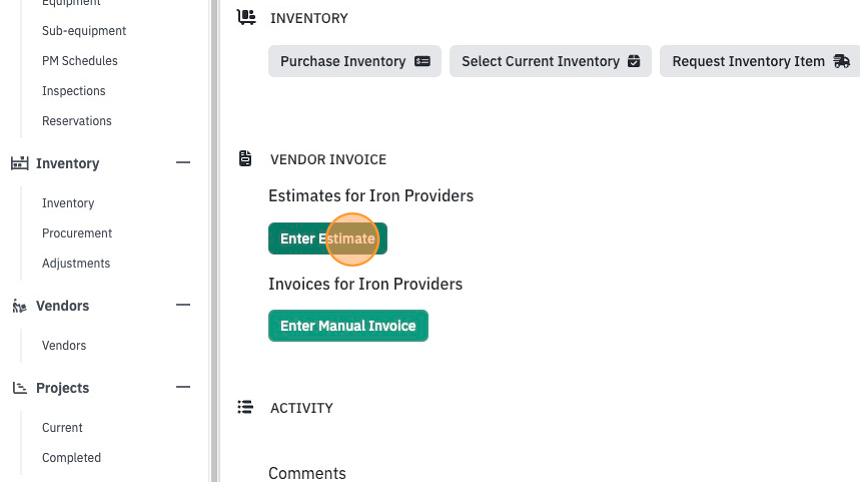Open the Inspections sidebar link
Screen dimensions: 860x482
click(x=73, y=91)
